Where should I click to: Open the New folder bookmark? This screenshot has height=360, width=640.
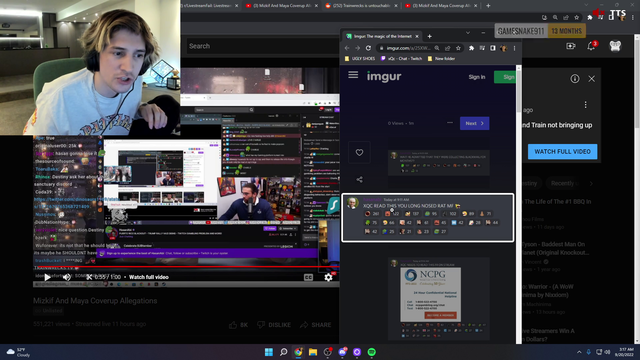[x=441, y=58]
